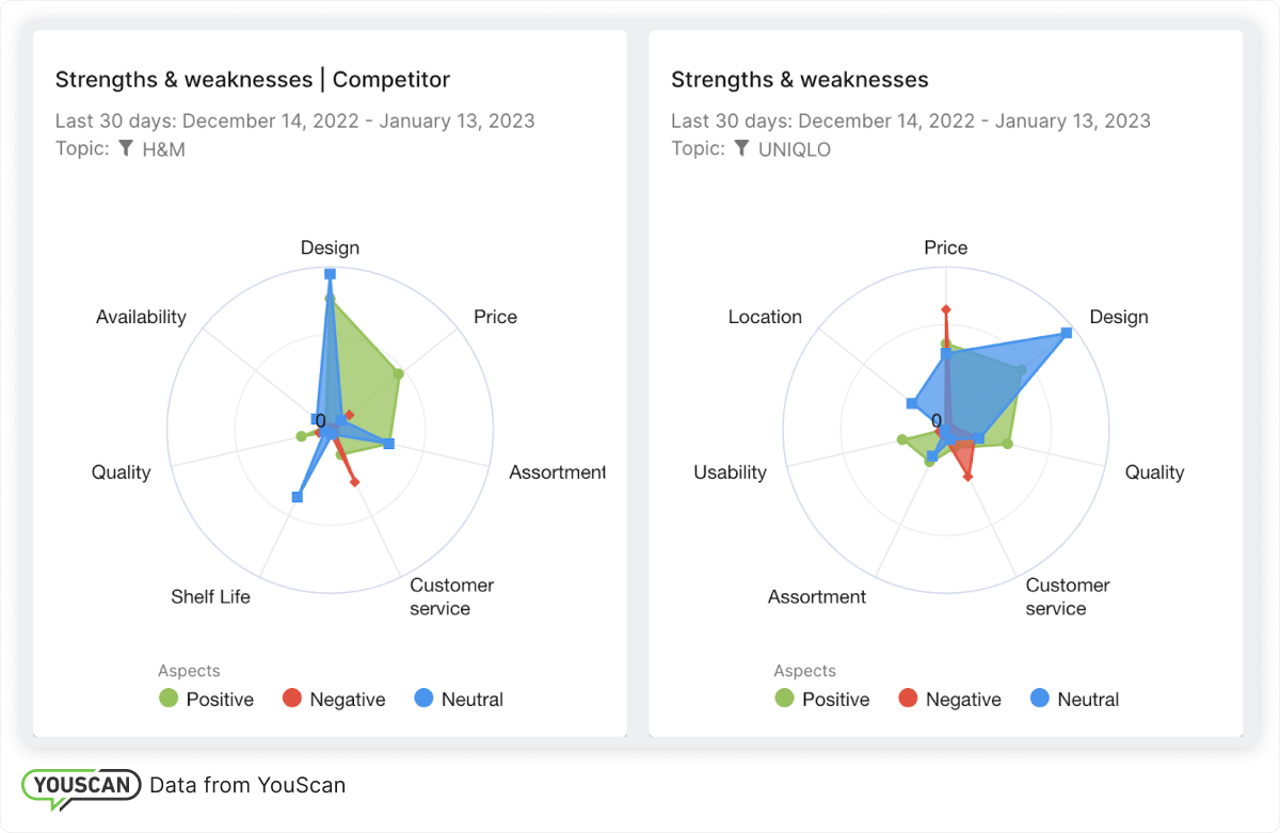1280x833 pixels.
Task: Click the blue Design data point in UNIQLO chart
Action: pos(1066,332)
